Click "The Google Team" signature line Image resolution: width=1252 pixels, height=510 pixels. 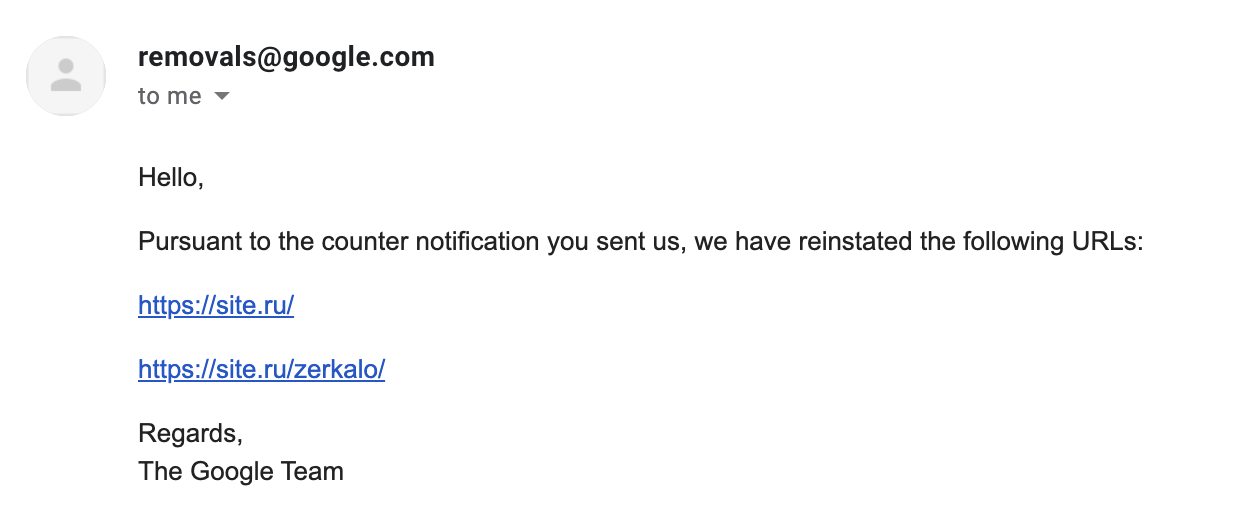241,471
